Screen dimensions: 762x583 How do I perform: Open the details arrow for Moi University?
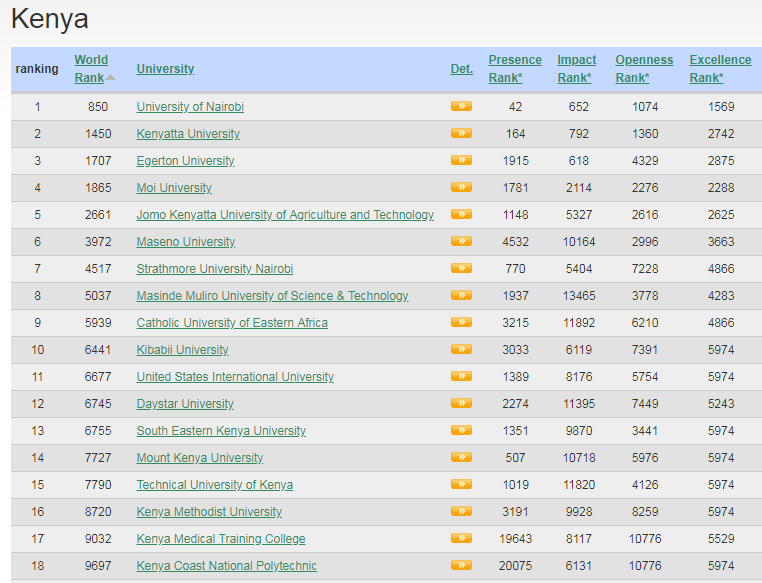461,187
